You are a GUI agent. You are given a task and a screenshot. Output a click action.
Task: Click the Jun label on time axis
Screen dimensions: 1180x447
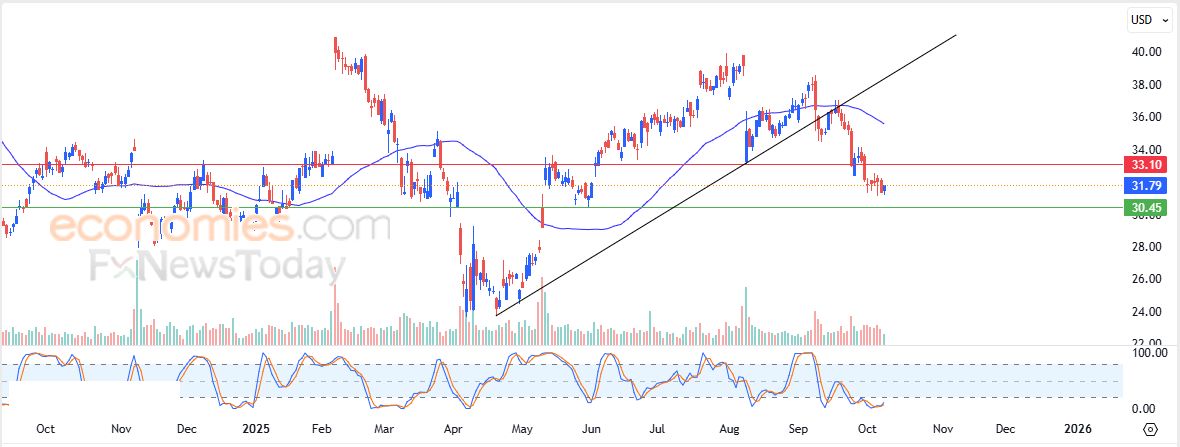[592, 429]
